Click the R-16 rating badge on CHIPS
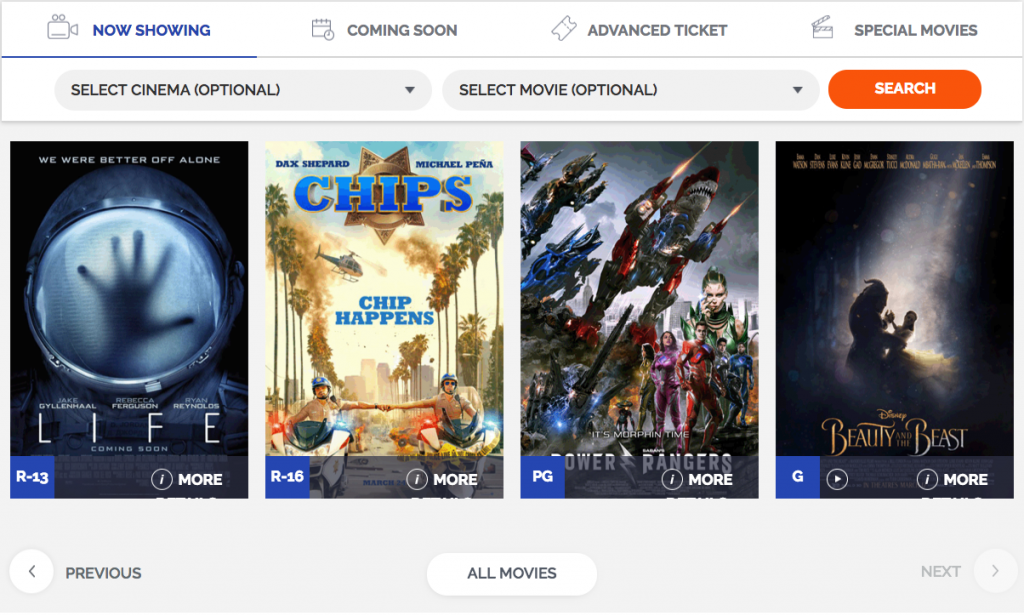 tap(287, 478)
